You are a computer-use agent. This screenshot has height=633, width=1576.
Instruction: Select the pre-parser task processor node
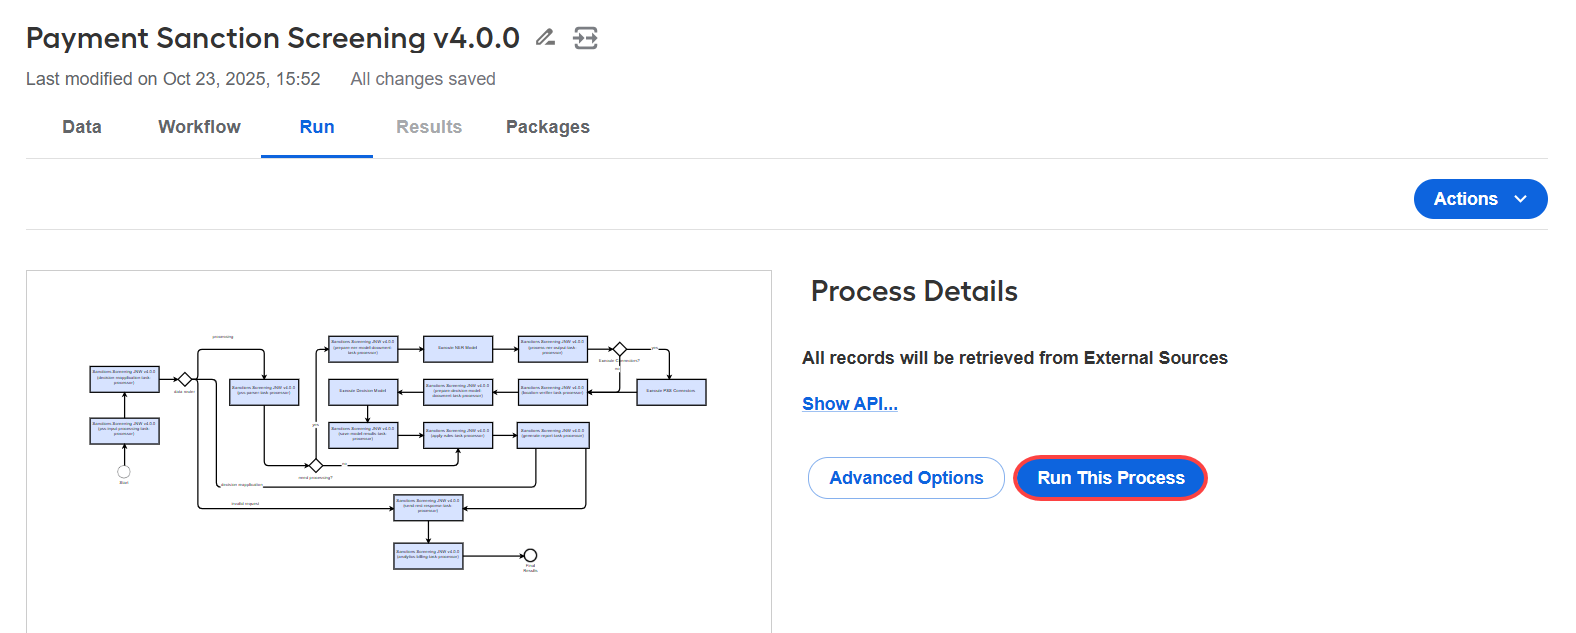[264, 392]
